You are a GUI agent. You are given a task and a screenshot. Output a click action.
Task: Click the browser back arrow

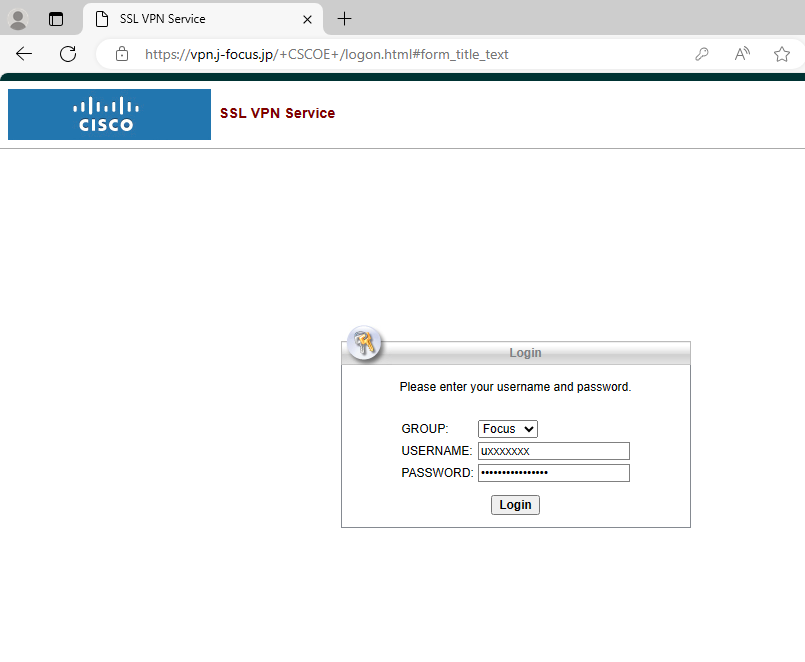click(24, 54)
